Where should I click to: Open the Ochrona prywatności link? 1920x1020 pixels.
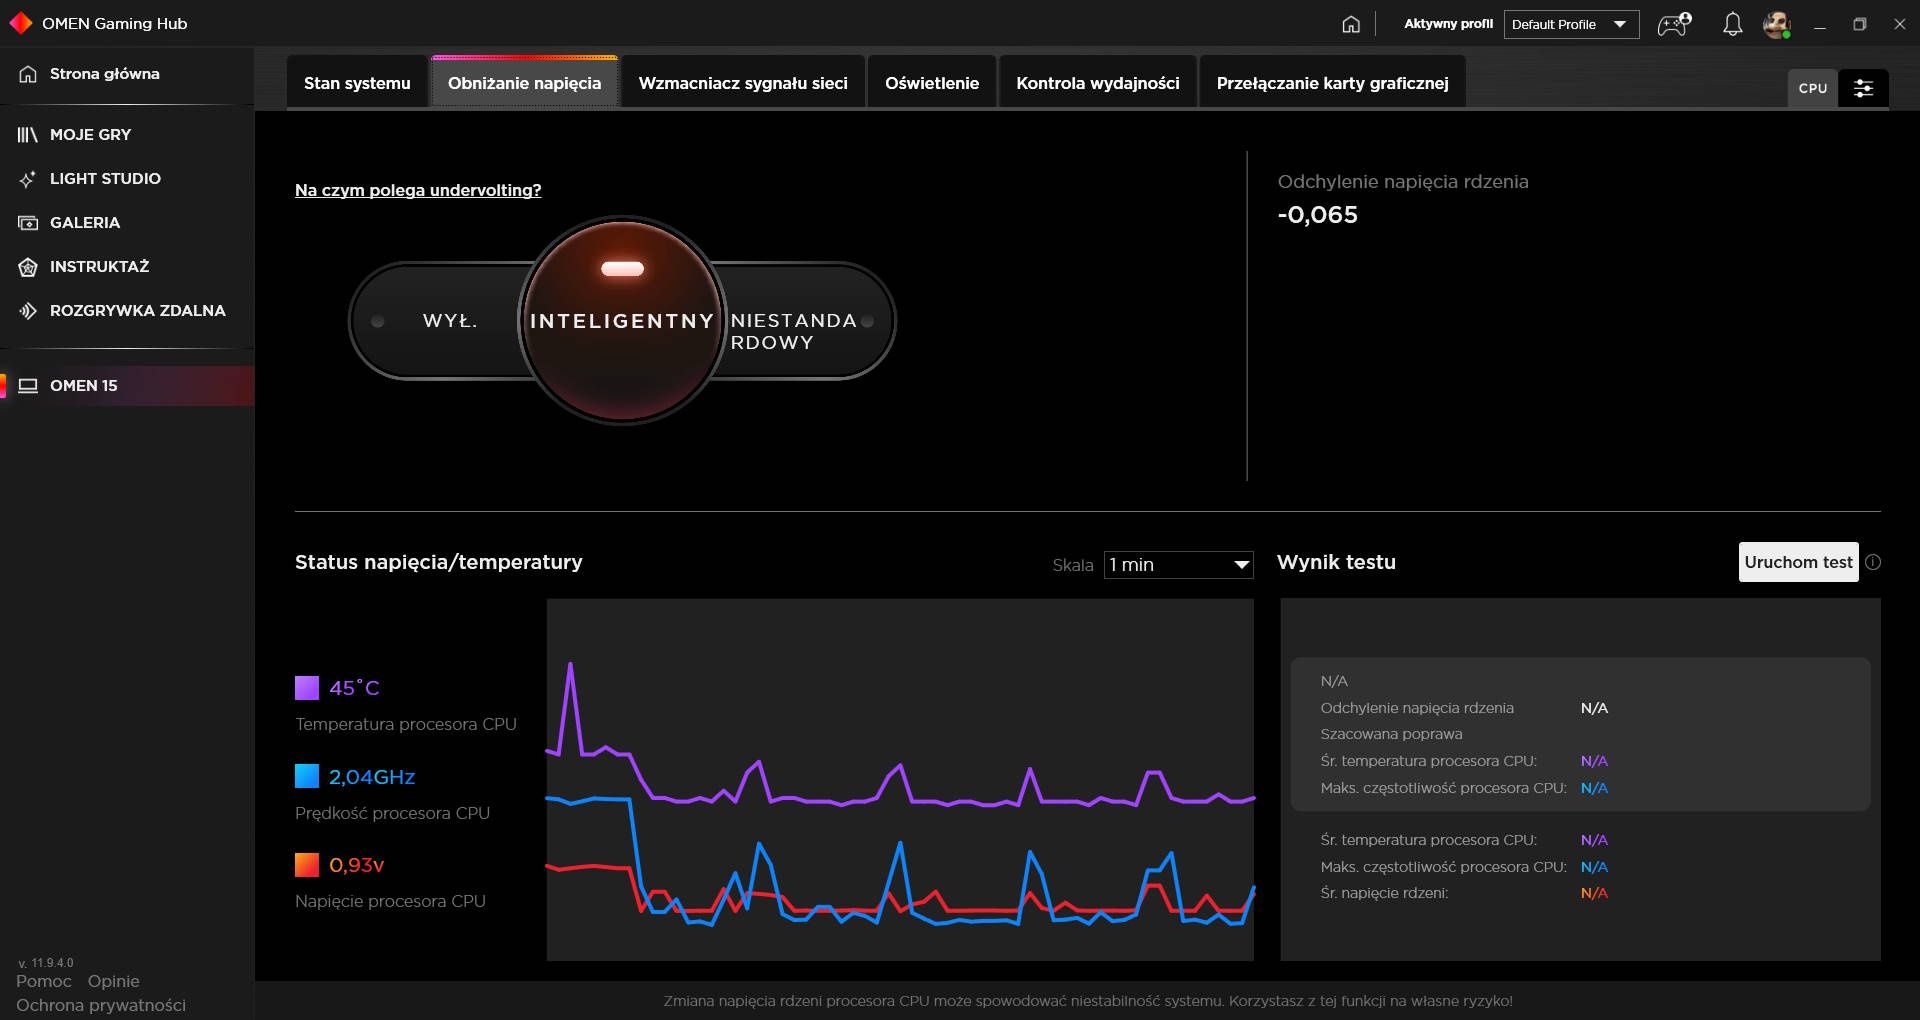(x=101, y=1005)
